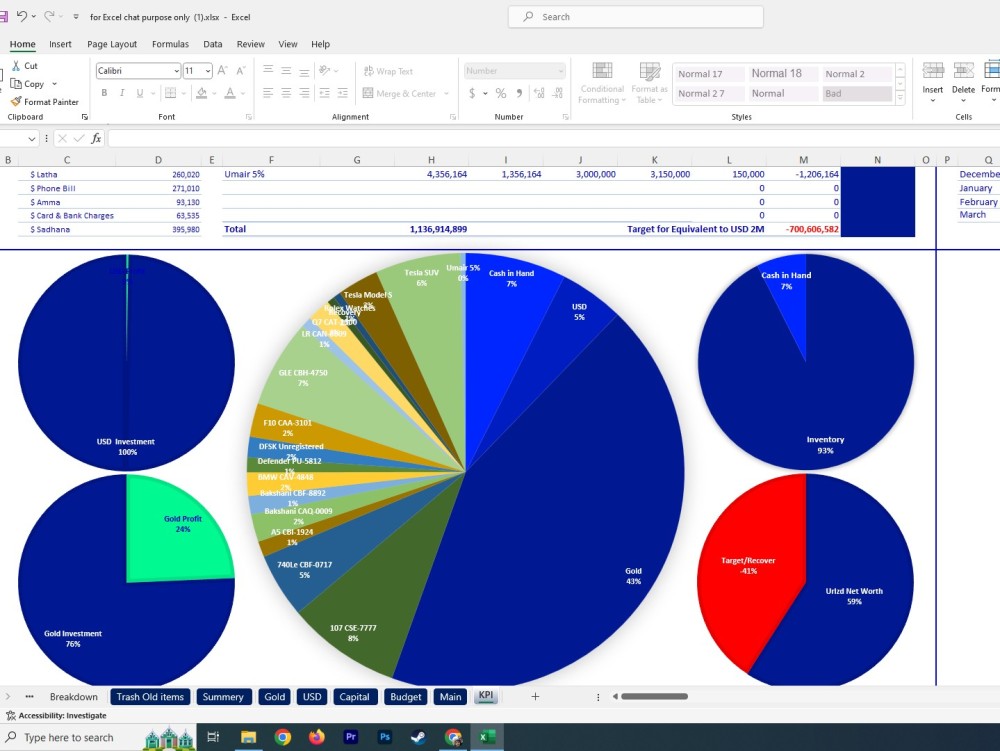
Task: Select the Insert cells icon
Action: [x=932, y=75]
